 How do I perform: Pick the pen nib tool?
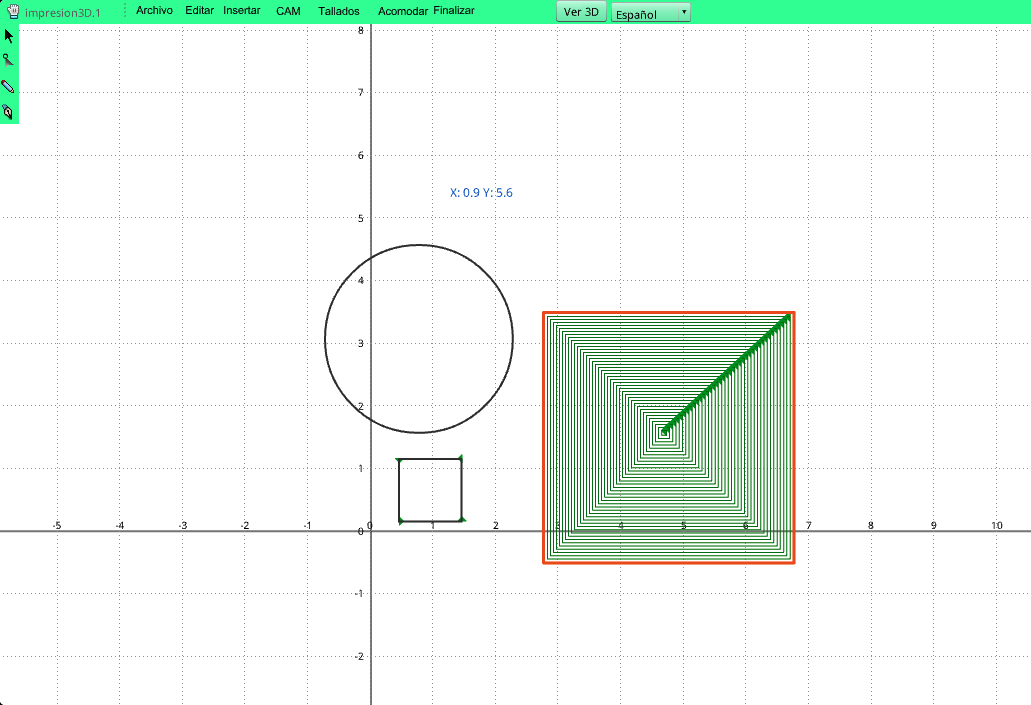pyautogui.click(x=9, y=112)
